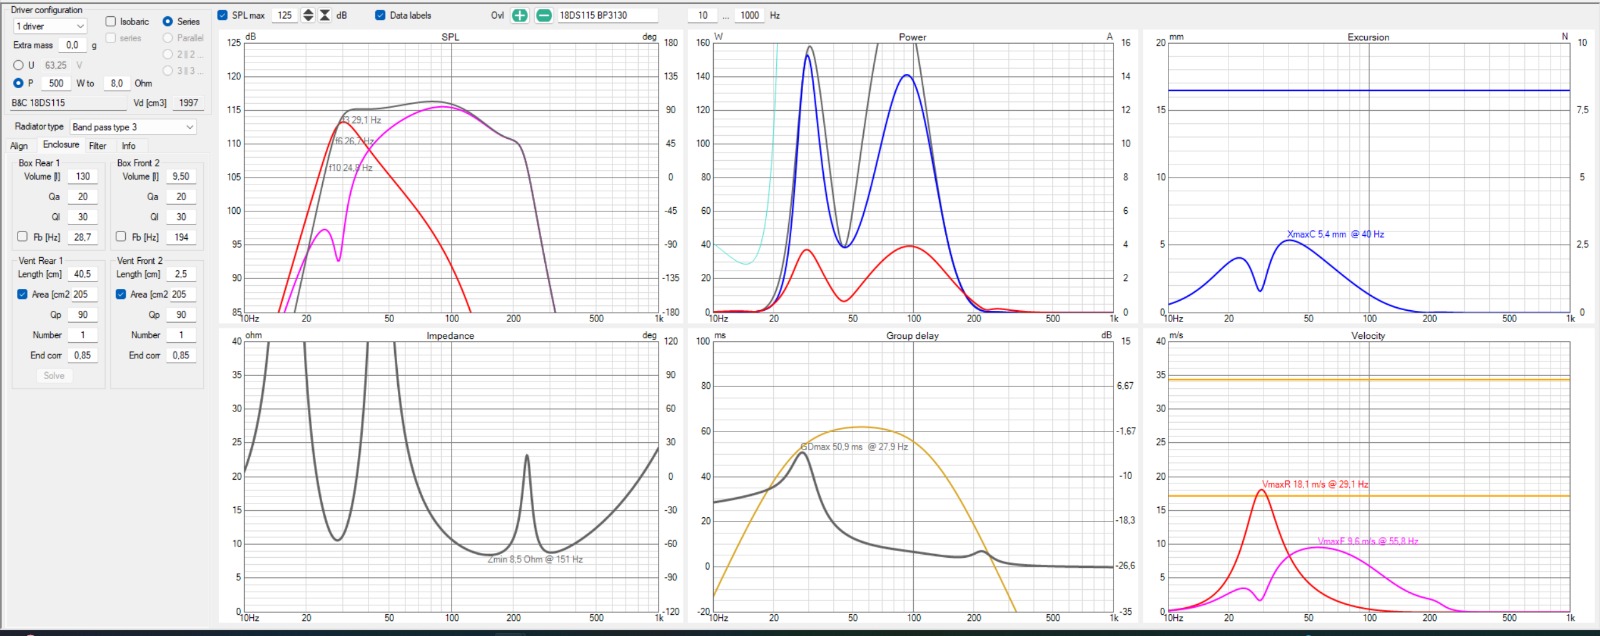1600x636 pixels.
Task: Expand the Radiator type dropdown
Action: (x=132, y=127)
